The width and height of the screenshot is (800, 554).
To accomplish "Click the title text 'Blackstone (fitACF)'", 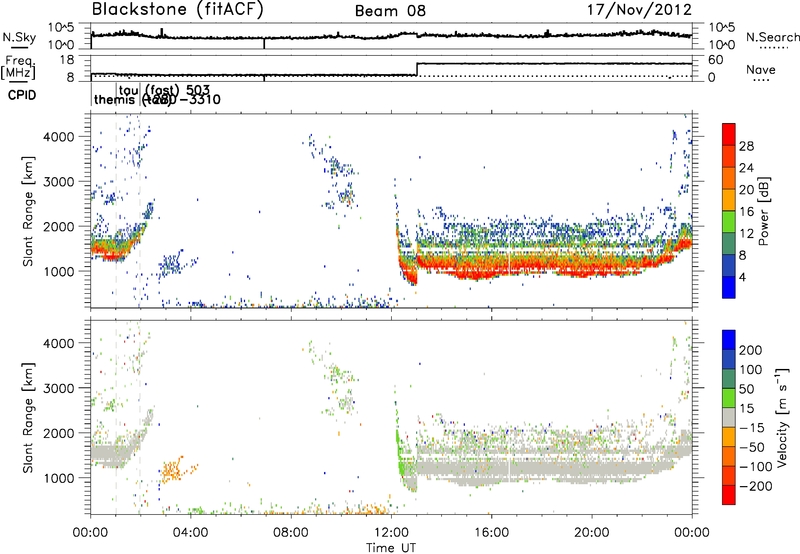I will [178, 10].
